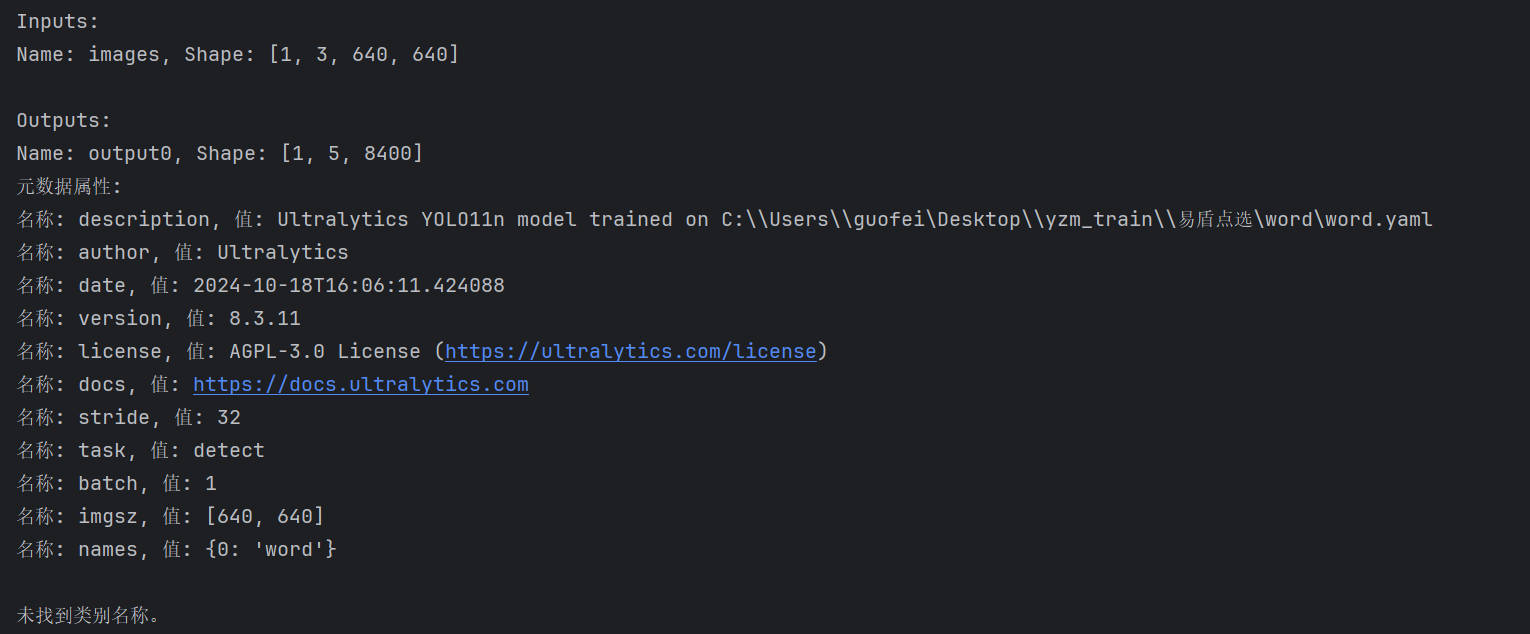
Task: Click the stride value 32
Action: [229, 417]
